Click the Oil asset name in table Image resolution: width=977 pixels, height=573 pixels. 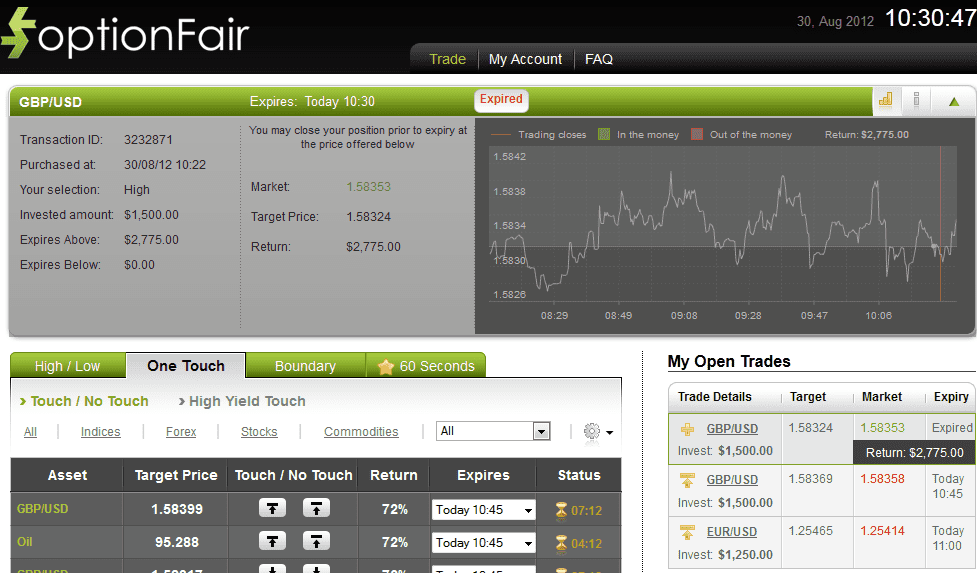25,542
